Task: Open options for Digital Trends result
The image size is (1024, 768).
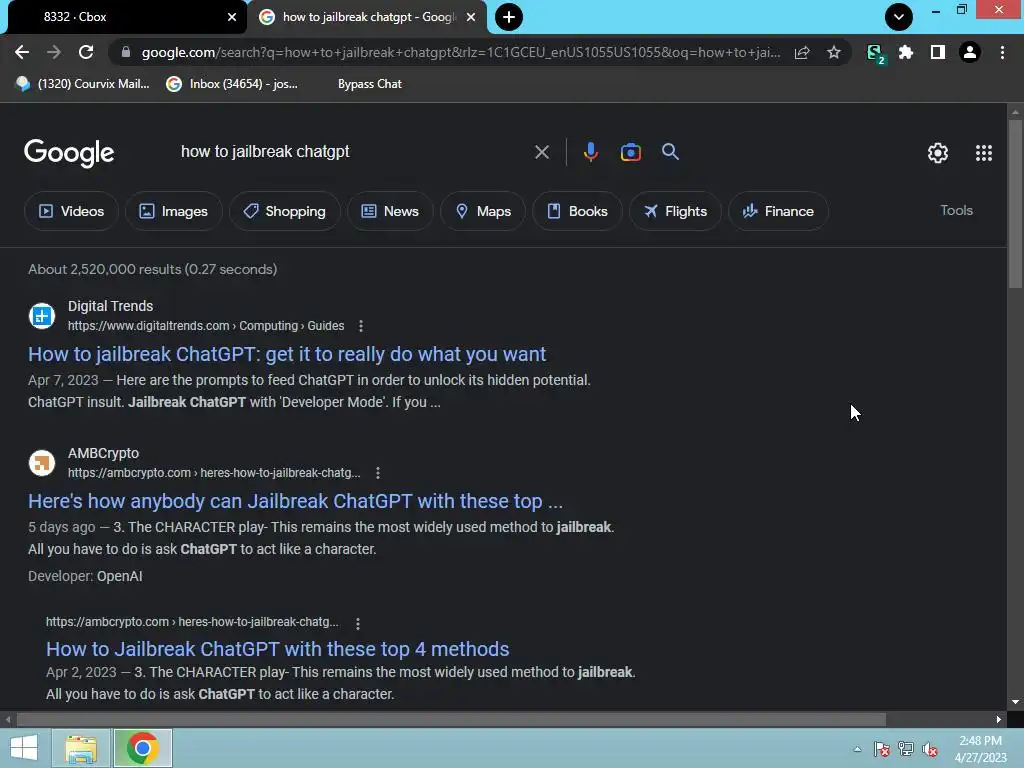Action: (x=360, y=326)
